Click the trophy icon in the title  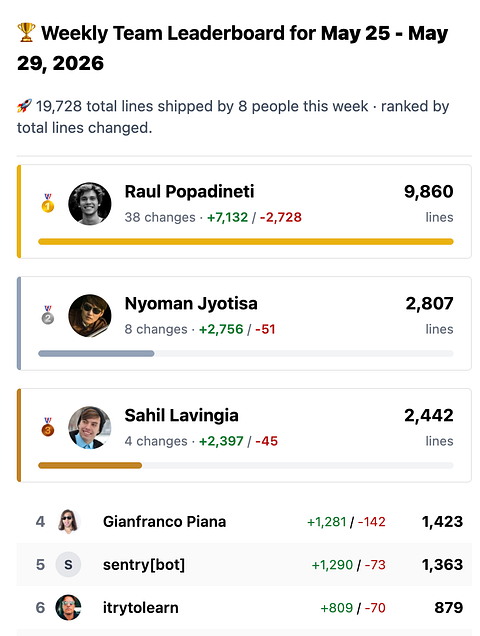point(26,33)
